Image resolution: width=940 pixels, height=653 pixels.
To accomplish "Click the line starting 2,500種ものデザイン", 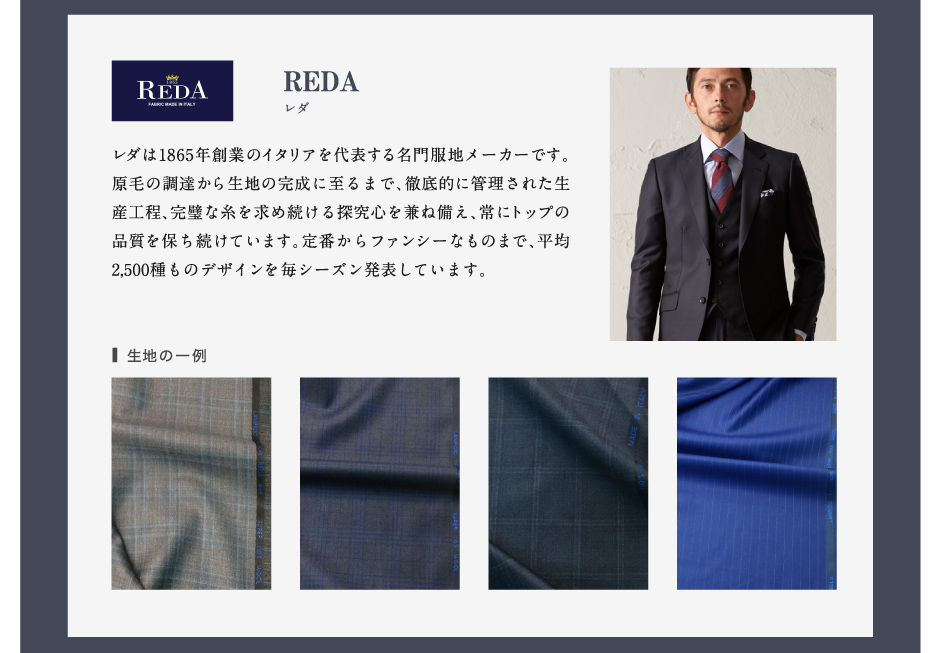I will (x=299, y=270).
